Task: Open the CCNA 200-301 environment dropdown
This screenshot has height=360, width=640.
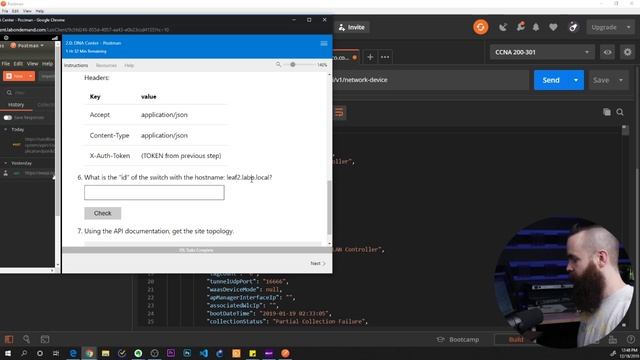Action: [542, 52]
